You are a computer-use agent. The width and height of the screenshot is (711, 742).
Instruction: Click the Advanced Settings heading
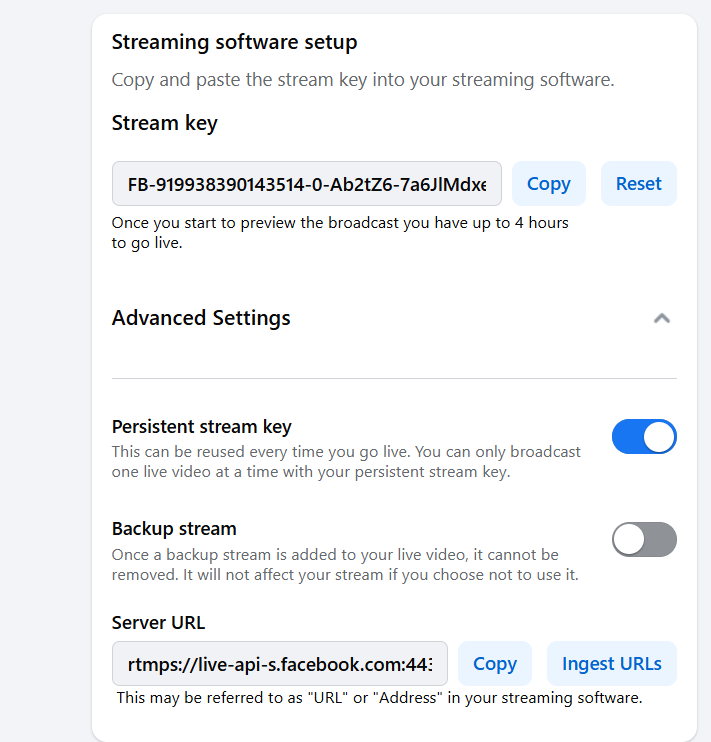(x=201, y=318)
